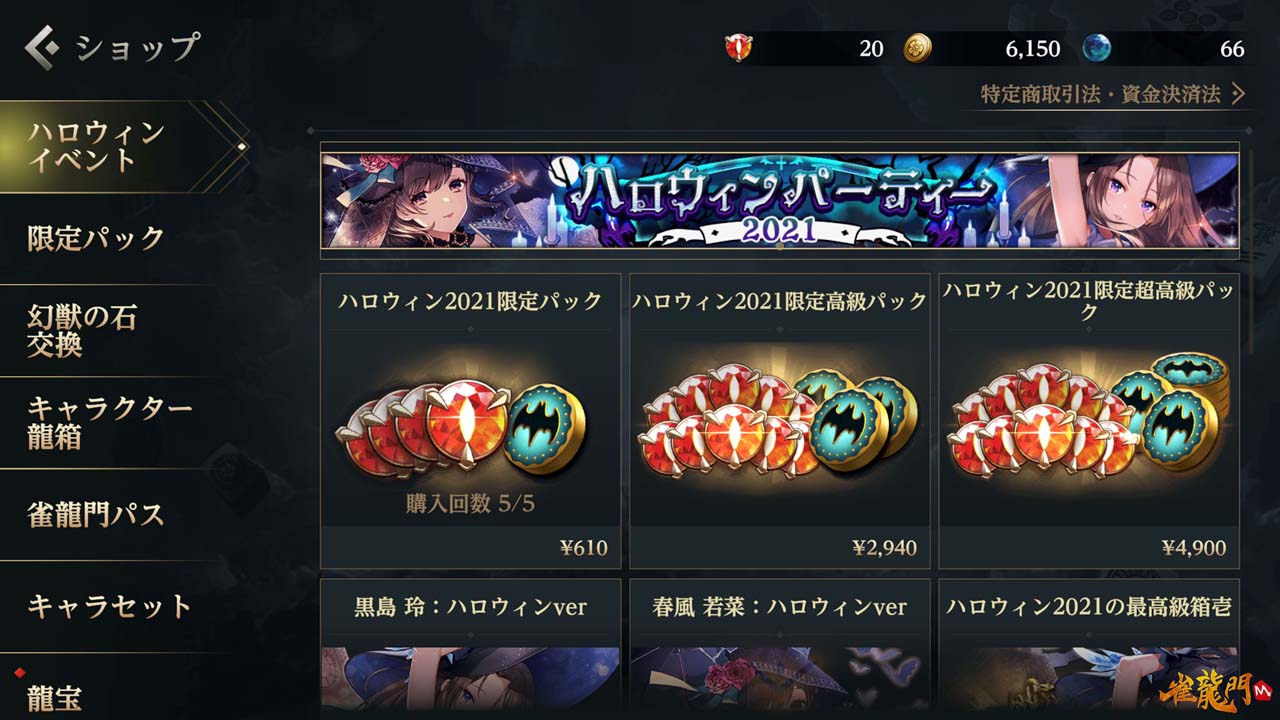The height and width of the screenshot is (720, 1280).
Task: Buy the pack priced ¥4,900
Action: tap(1089, 421)
